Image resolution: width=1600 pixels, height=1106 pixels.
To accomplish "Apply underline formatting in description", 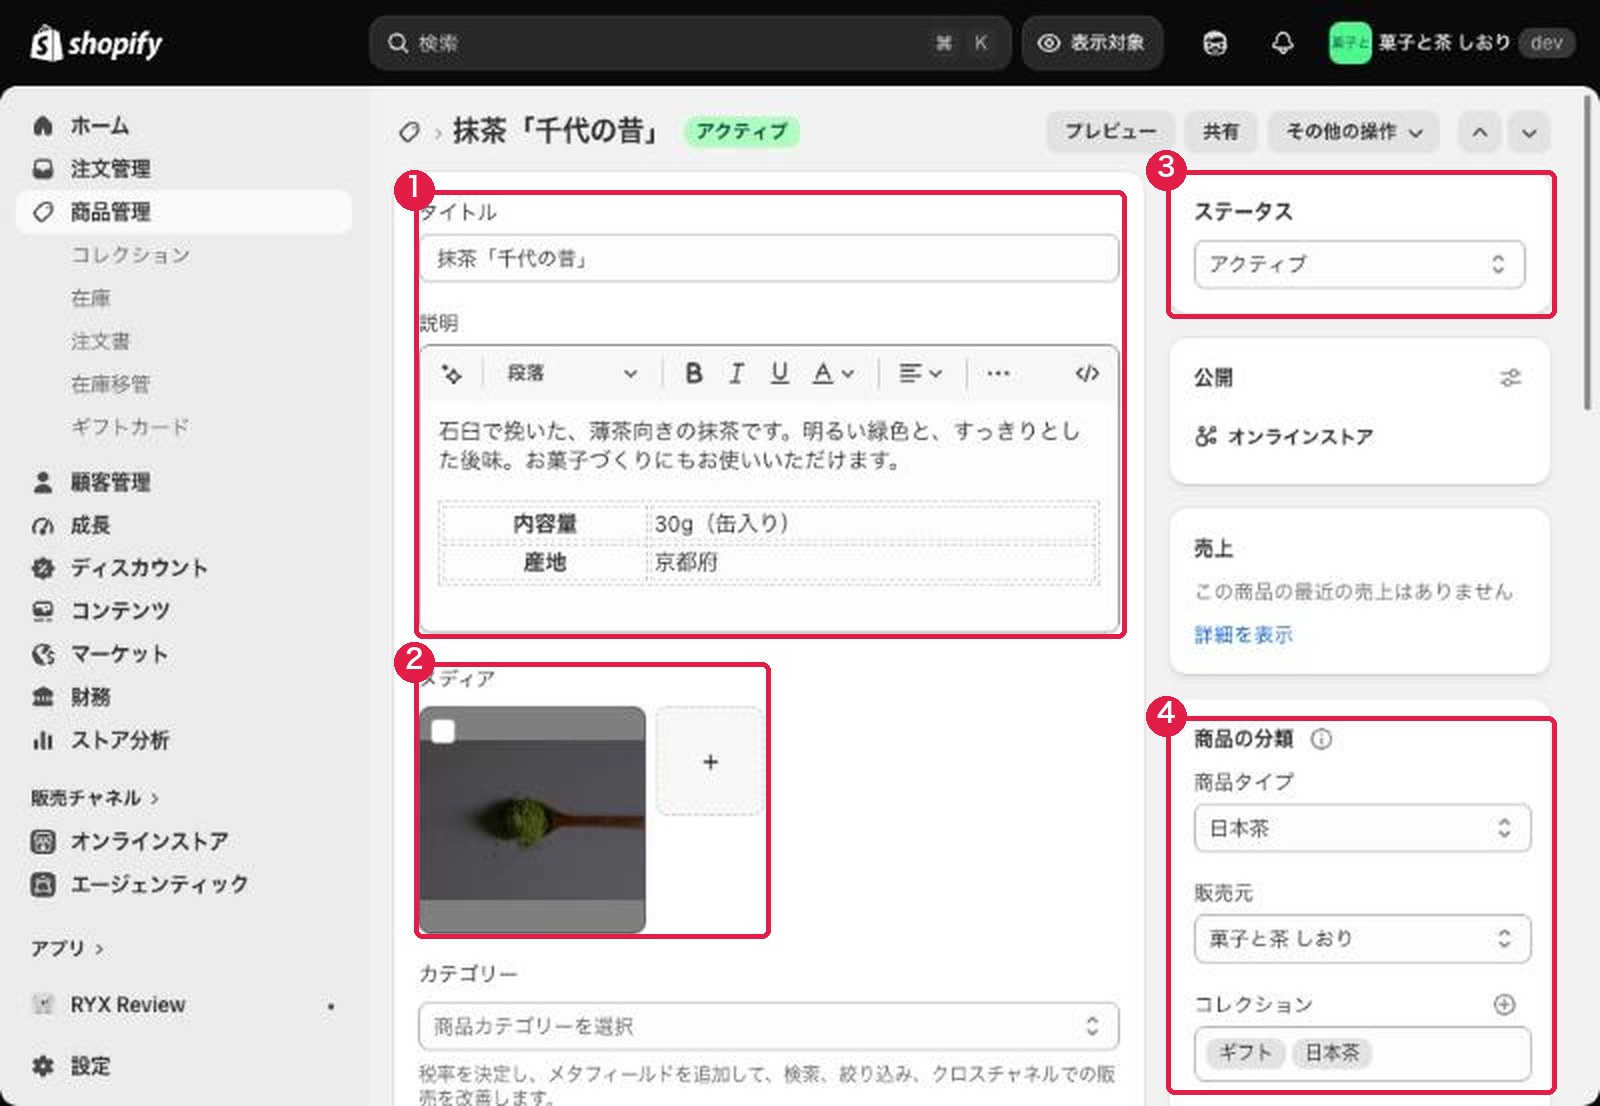I will (x=779, y=373).
